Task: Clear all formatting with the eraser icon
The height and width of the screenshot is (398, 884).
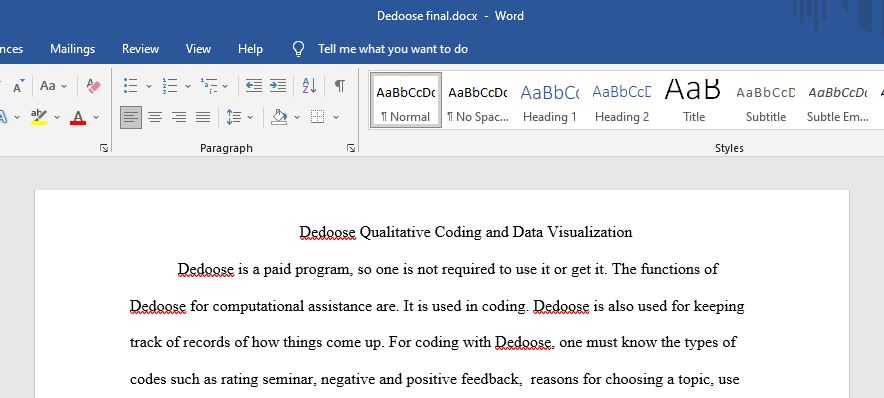Action: 94,86
